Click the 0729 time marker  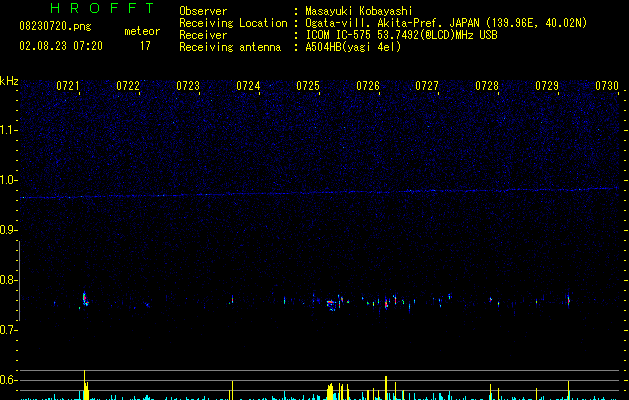(547, 86)
